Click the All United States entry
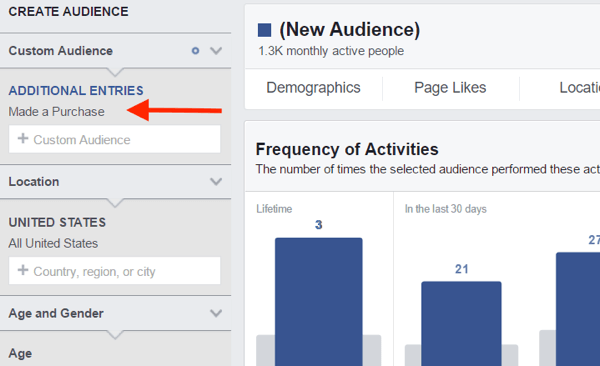The width and height of the screenshot is (600, 366). pos(53,243)
